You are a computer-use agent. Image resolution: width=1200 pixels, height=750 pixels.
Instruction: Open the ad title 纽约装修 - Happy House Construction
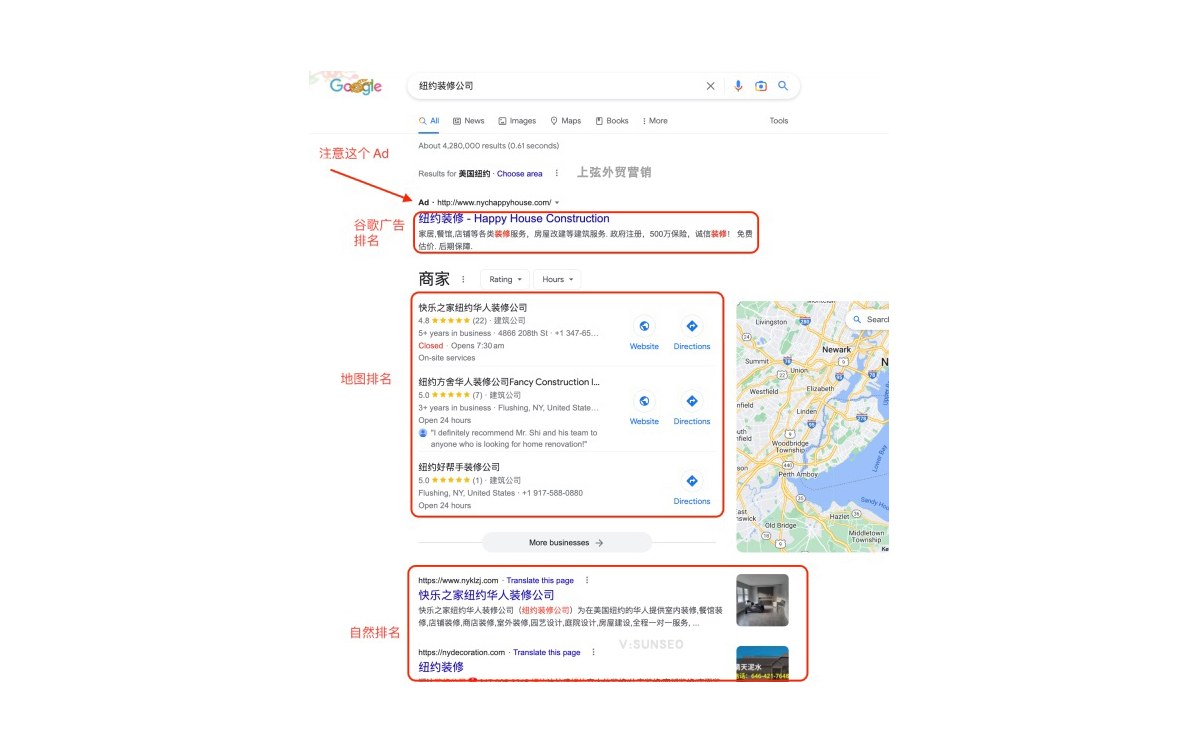514,218
